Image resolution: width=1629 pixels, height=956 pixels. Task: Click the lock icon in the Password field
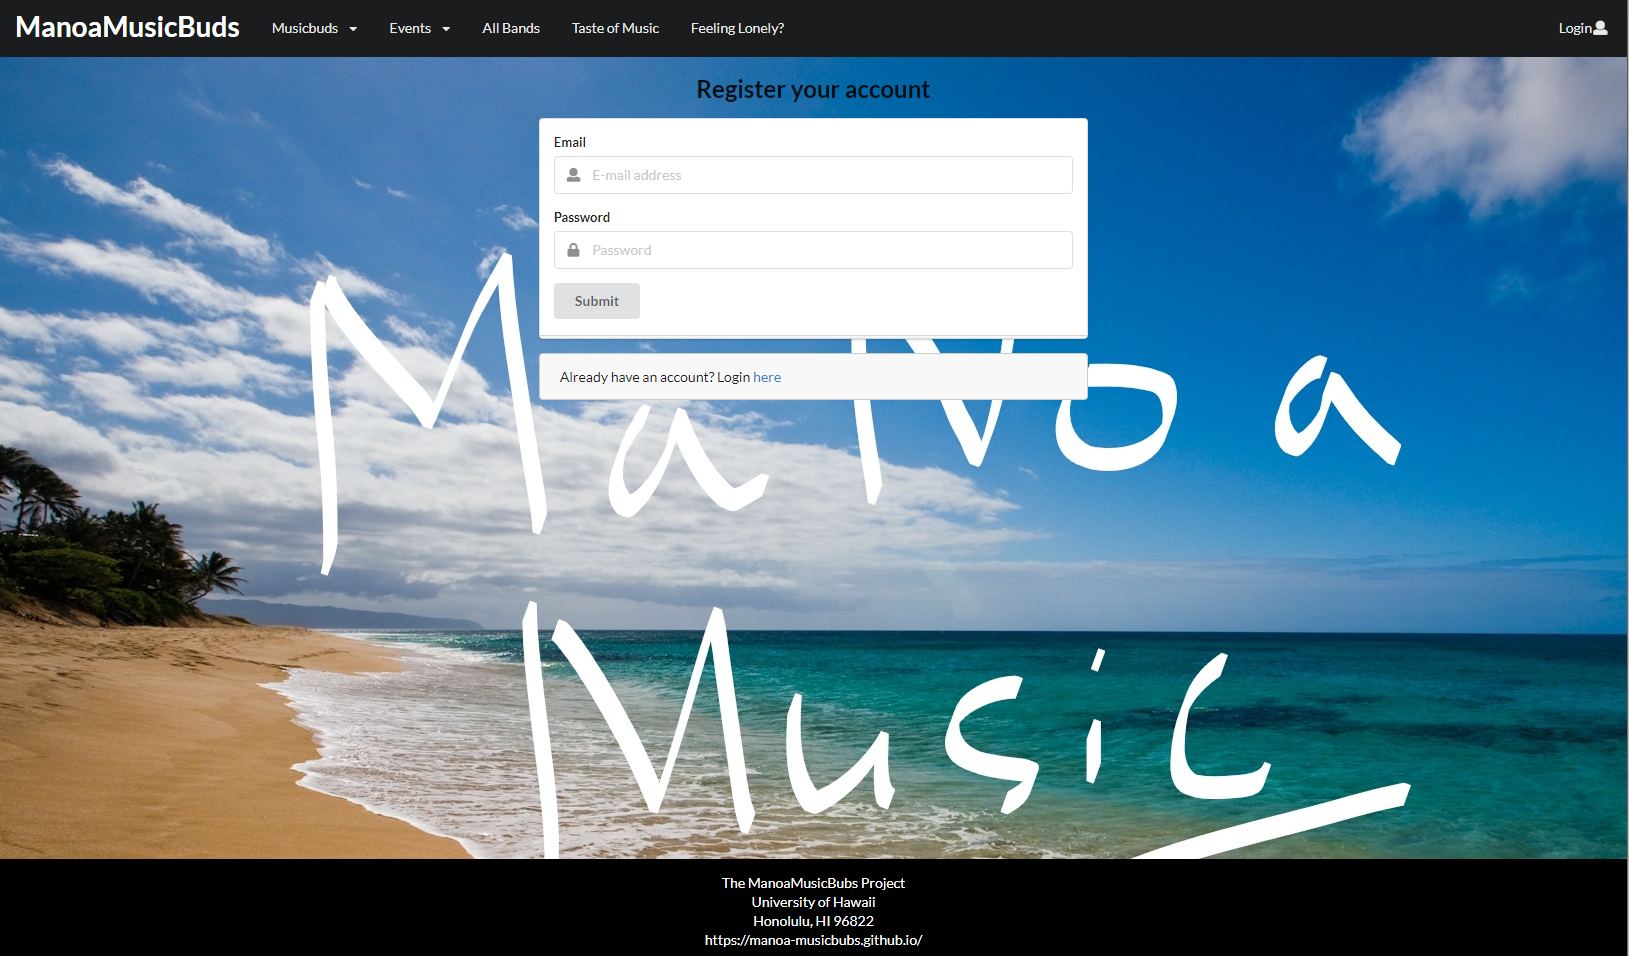[573, 250]
